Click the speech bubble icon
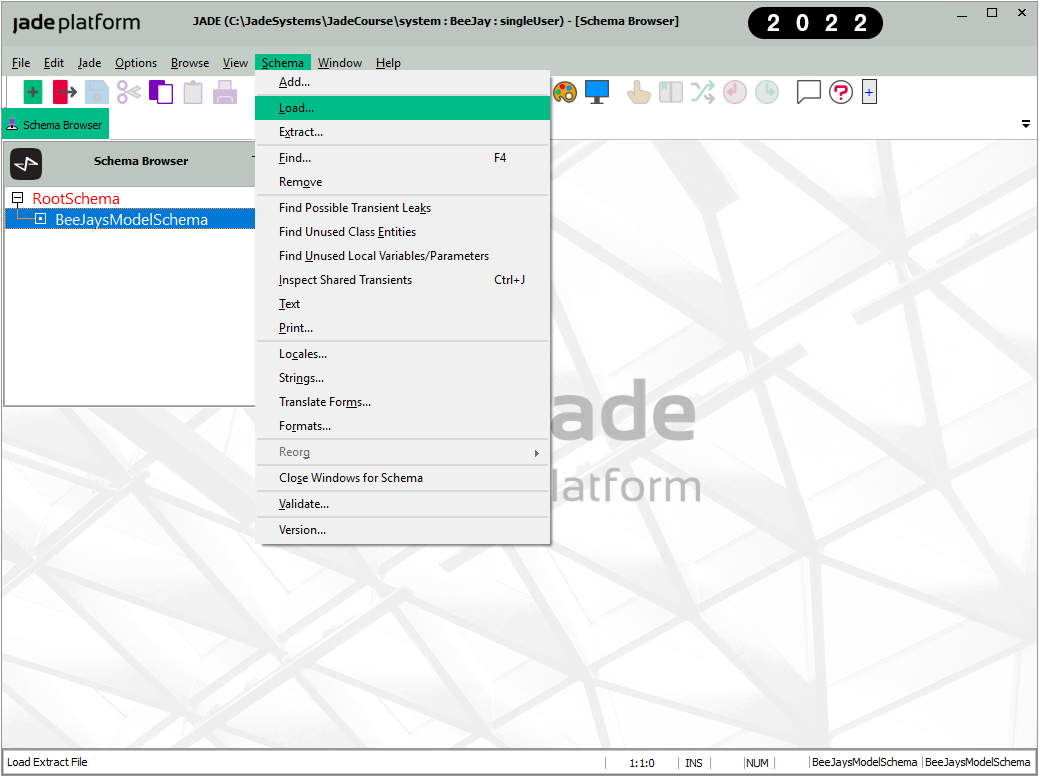This screenshot has height=777, width=1039. 808,92
